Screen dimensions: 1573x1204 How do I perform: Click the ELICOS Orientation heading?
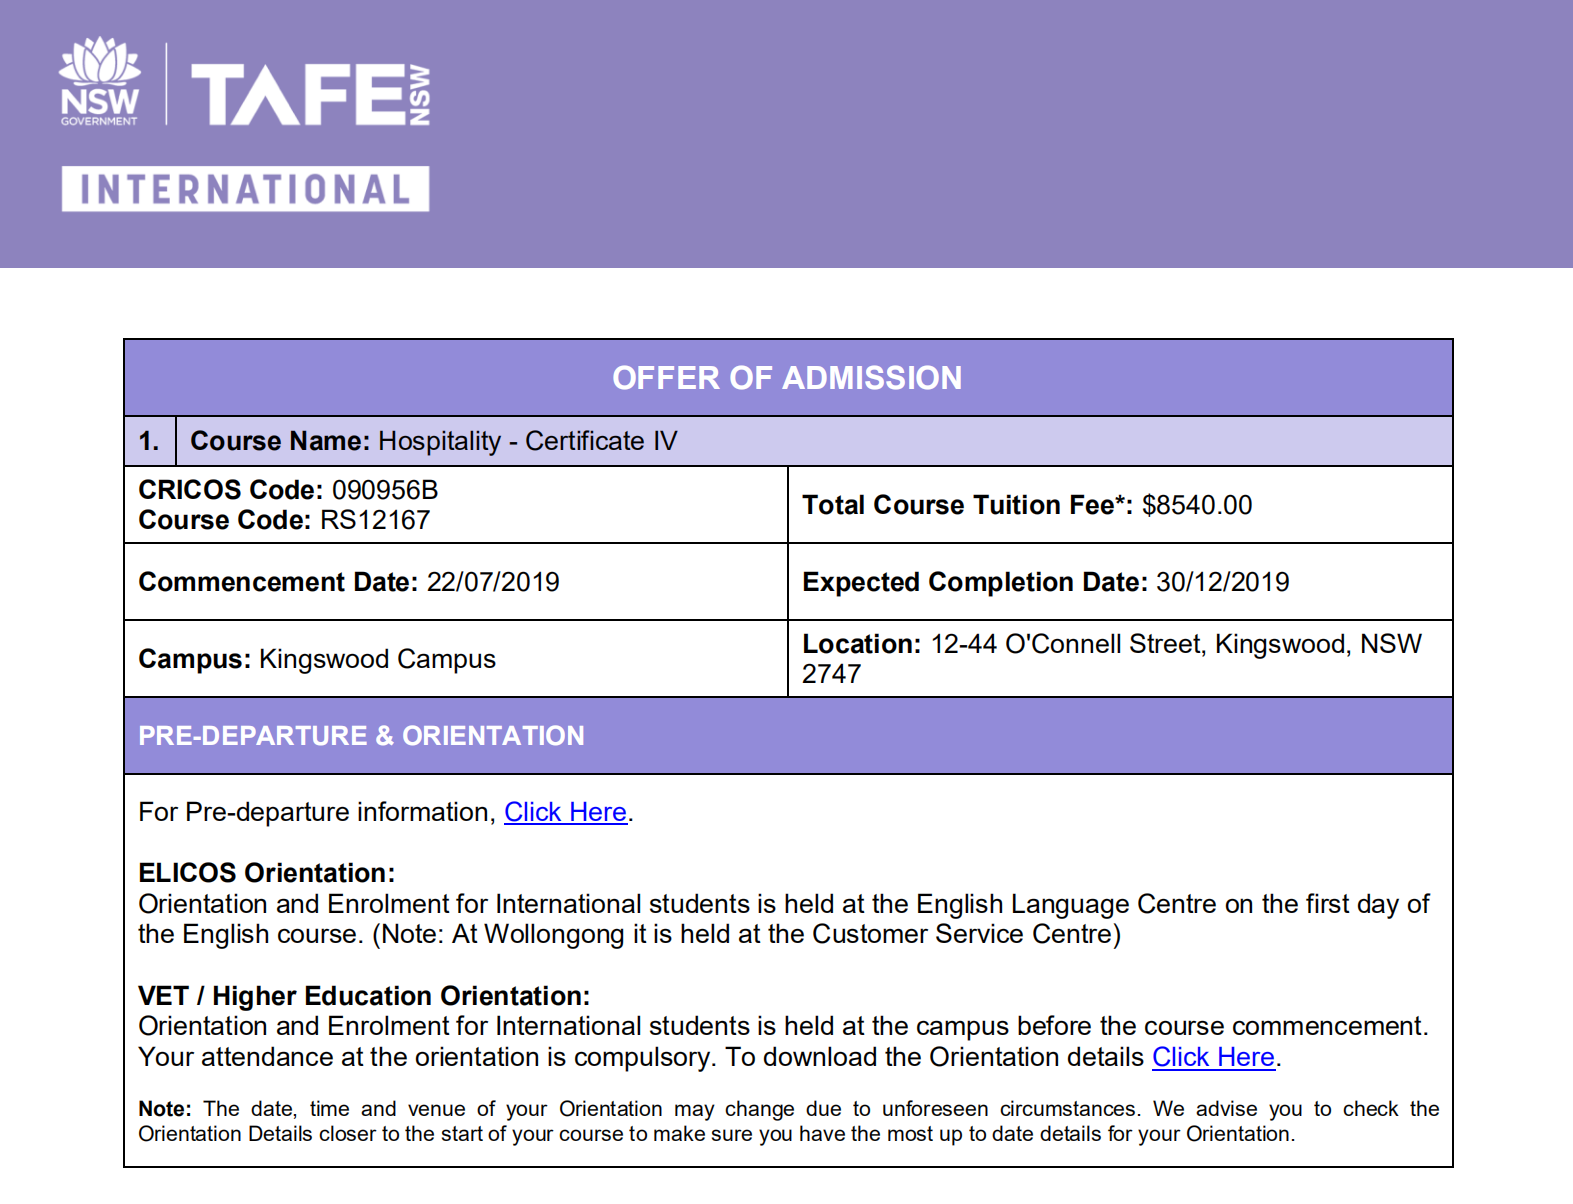pyautogui.click(x=266, y=873)
